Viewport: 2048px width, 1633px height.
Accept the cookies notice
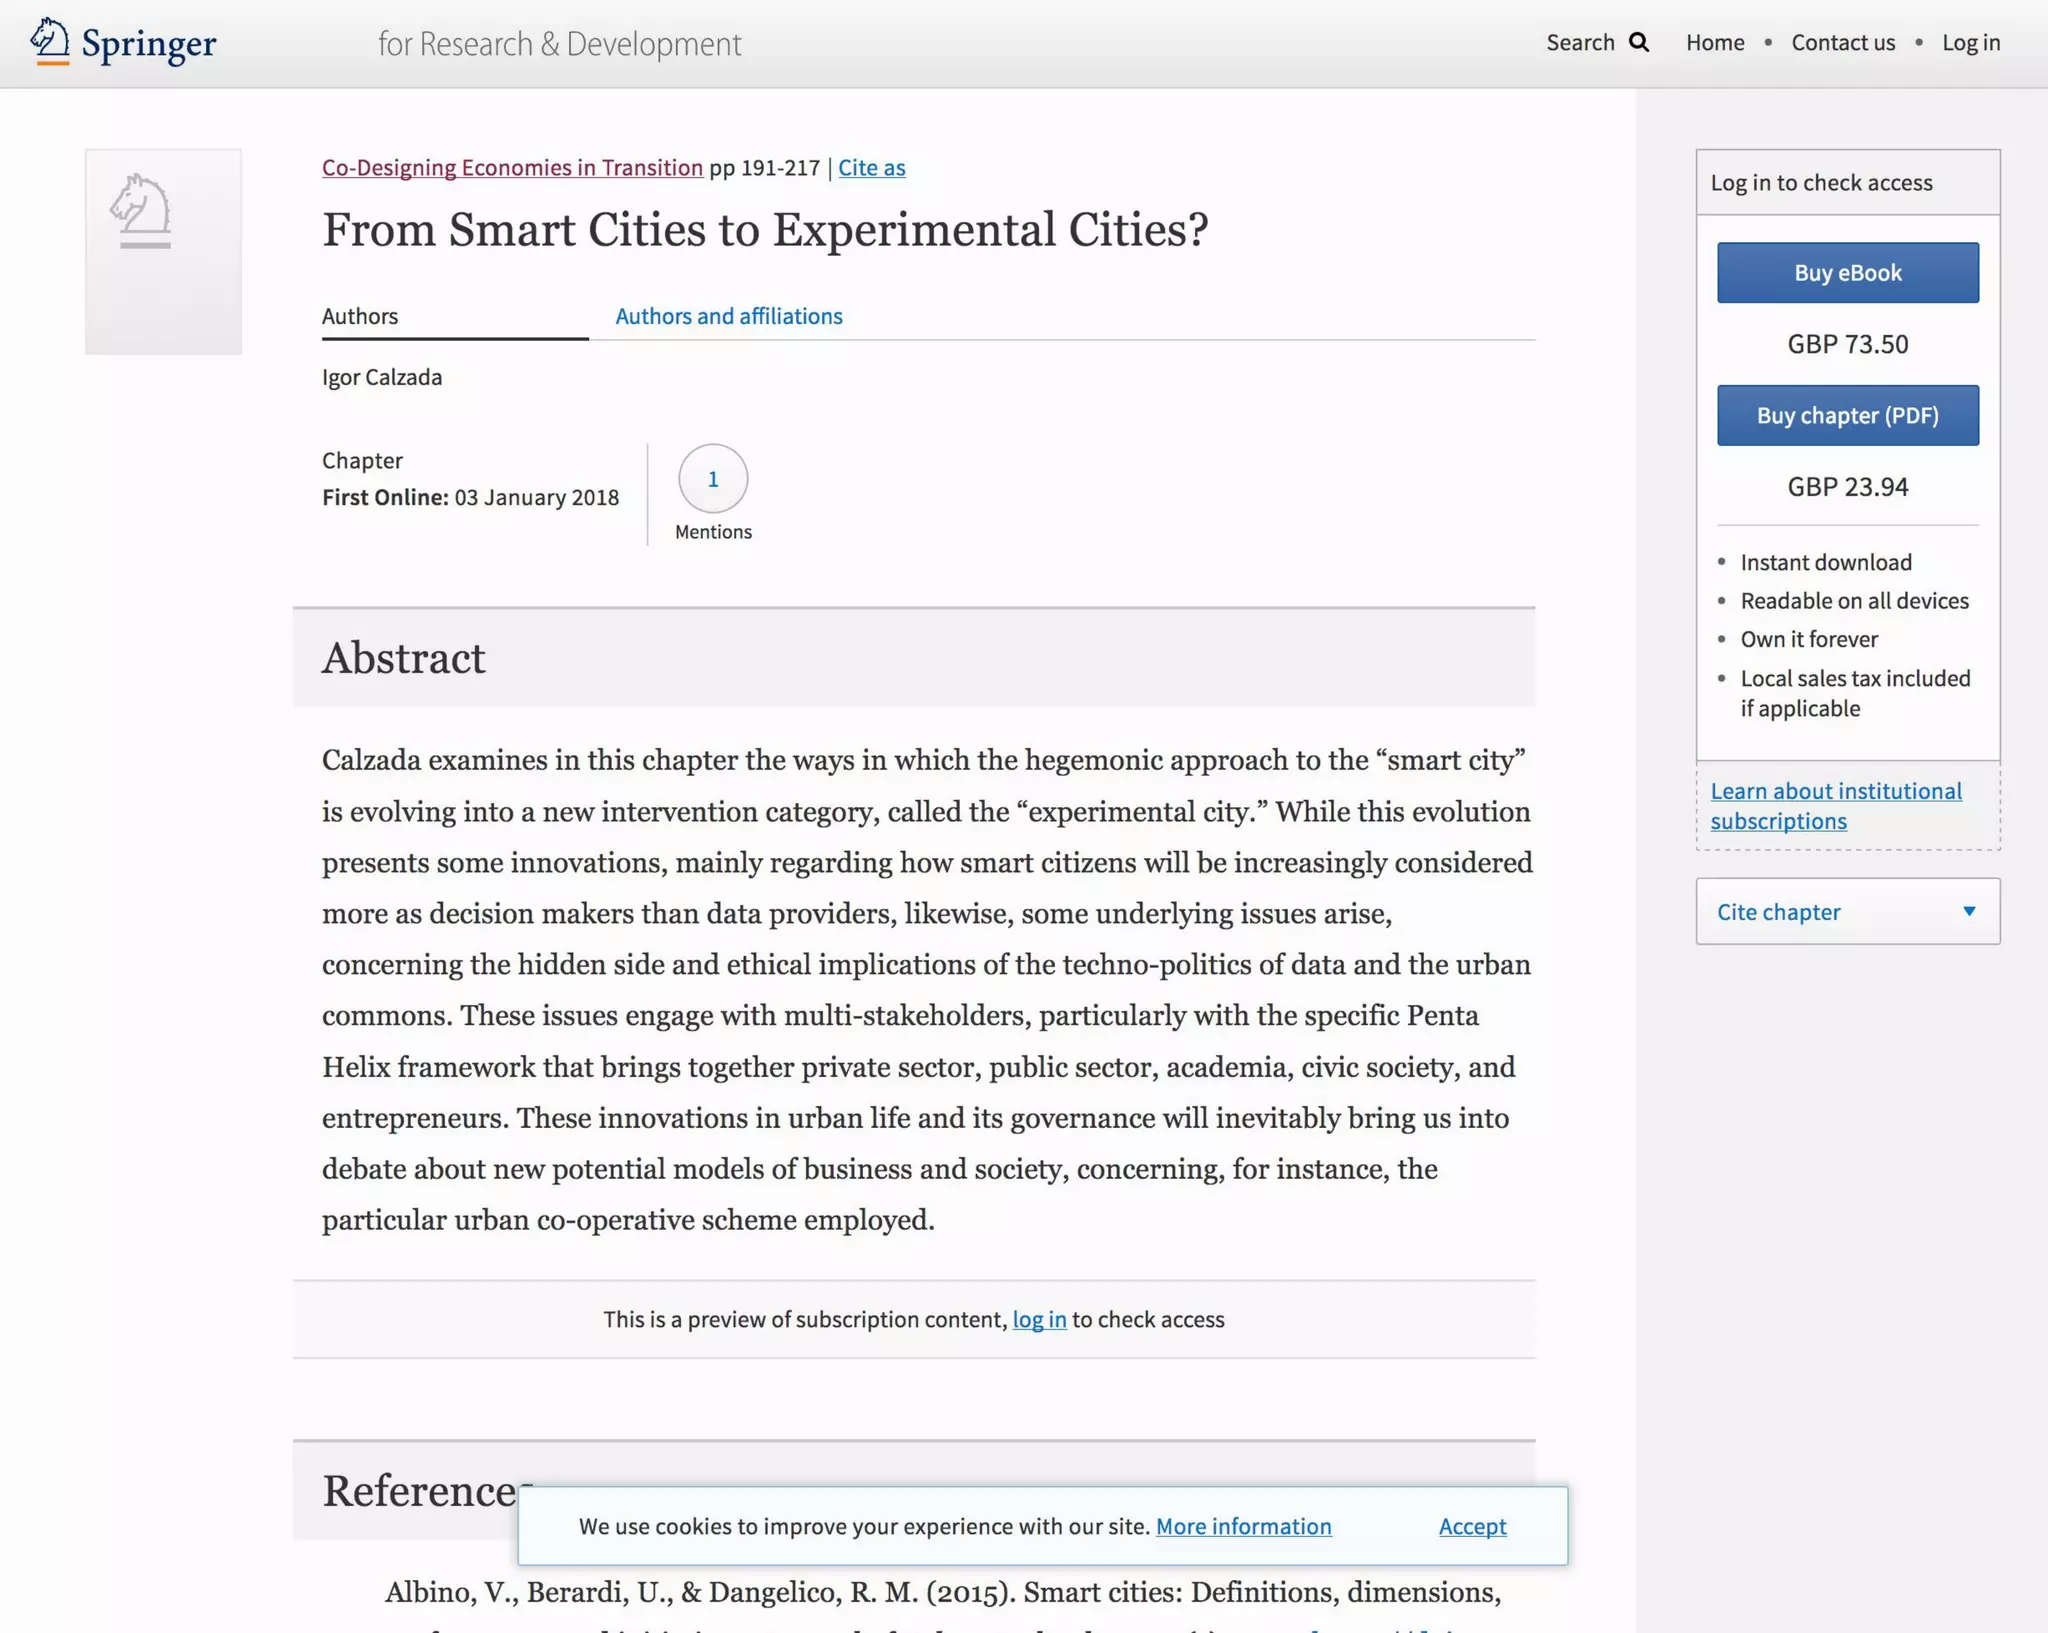point(1472,1526)
